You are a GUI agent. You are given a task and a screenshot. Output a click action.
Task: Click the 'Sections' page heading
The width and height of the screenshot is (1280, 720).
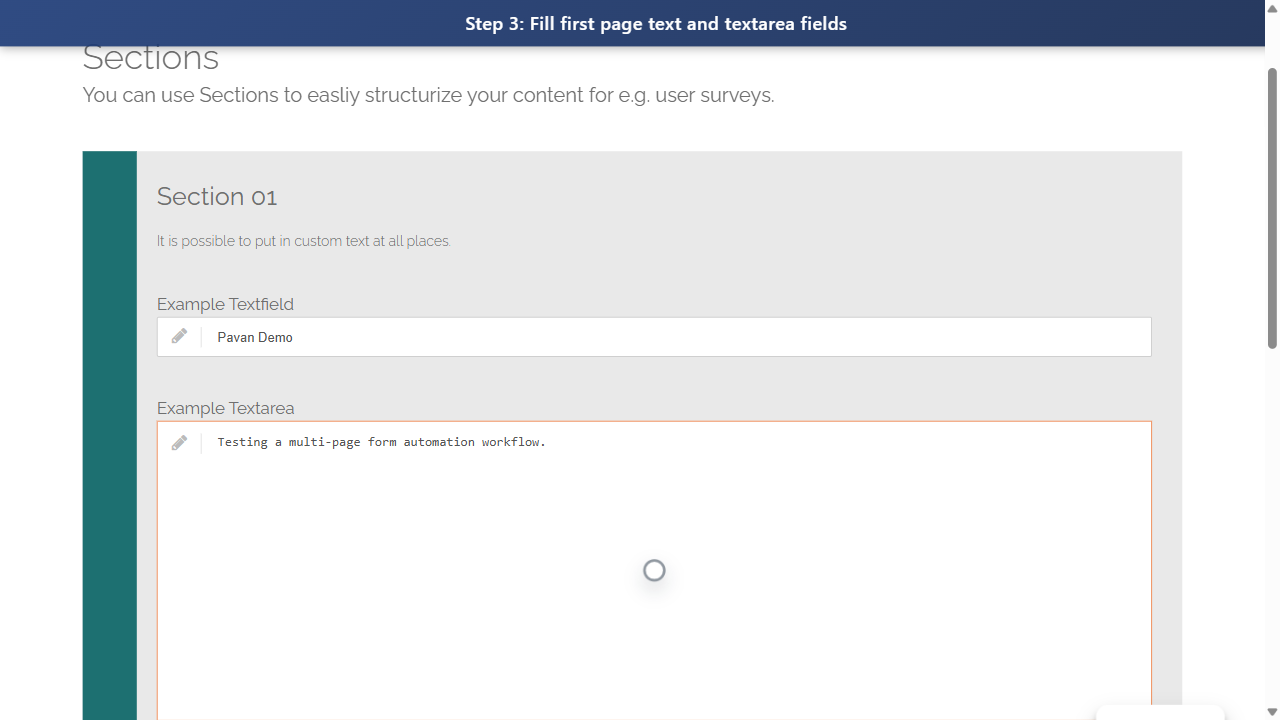click(150, 57)
